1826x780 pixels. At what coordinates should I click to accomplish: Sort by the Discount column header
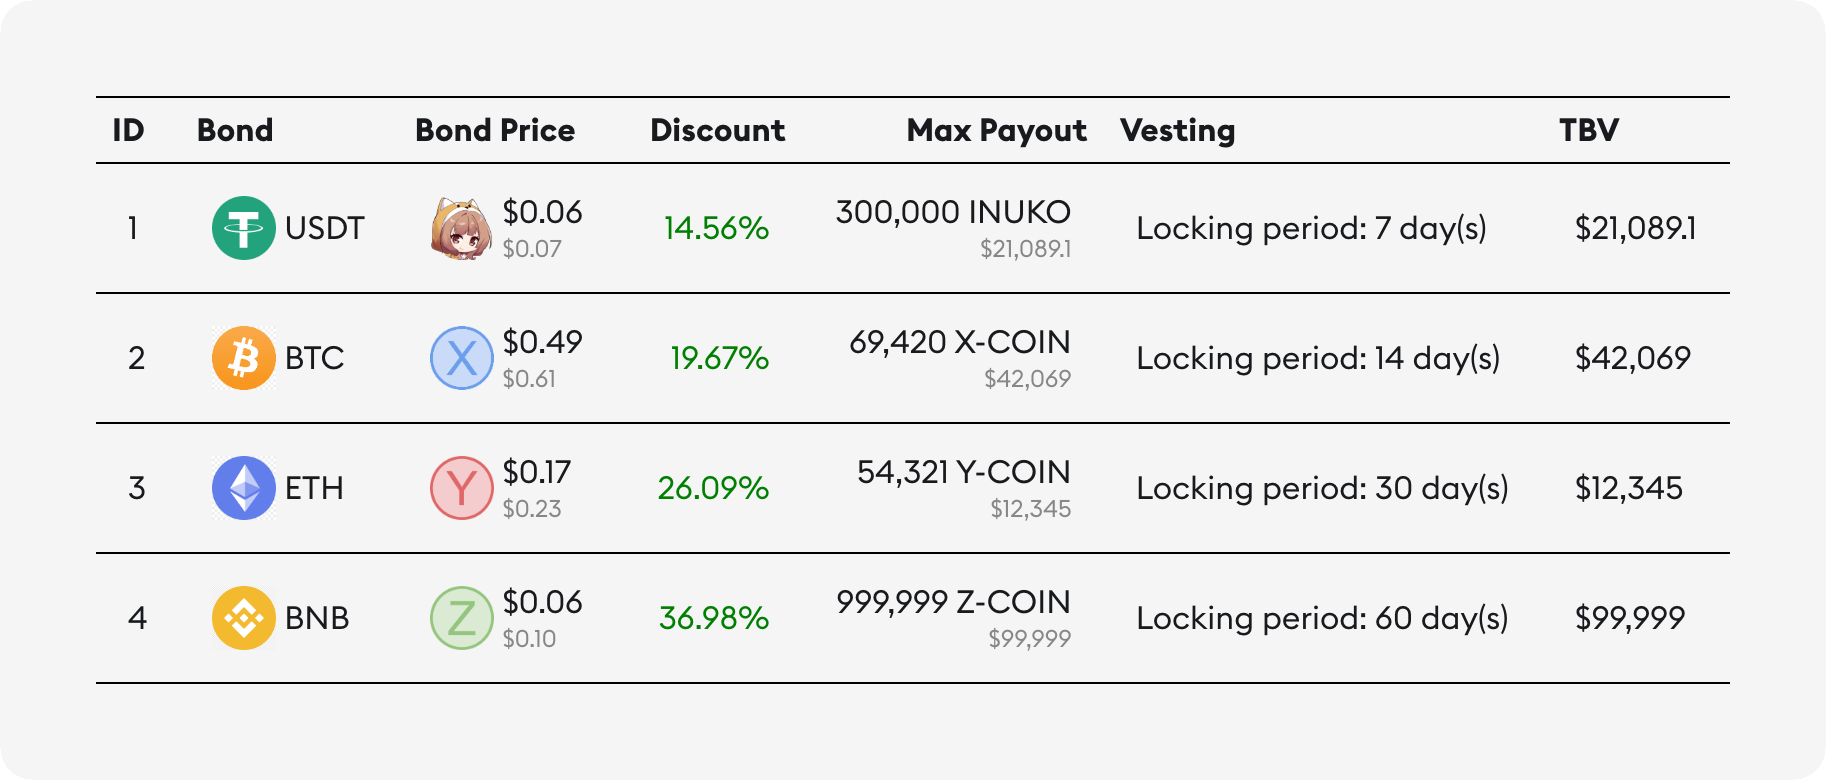pos(717,130)
